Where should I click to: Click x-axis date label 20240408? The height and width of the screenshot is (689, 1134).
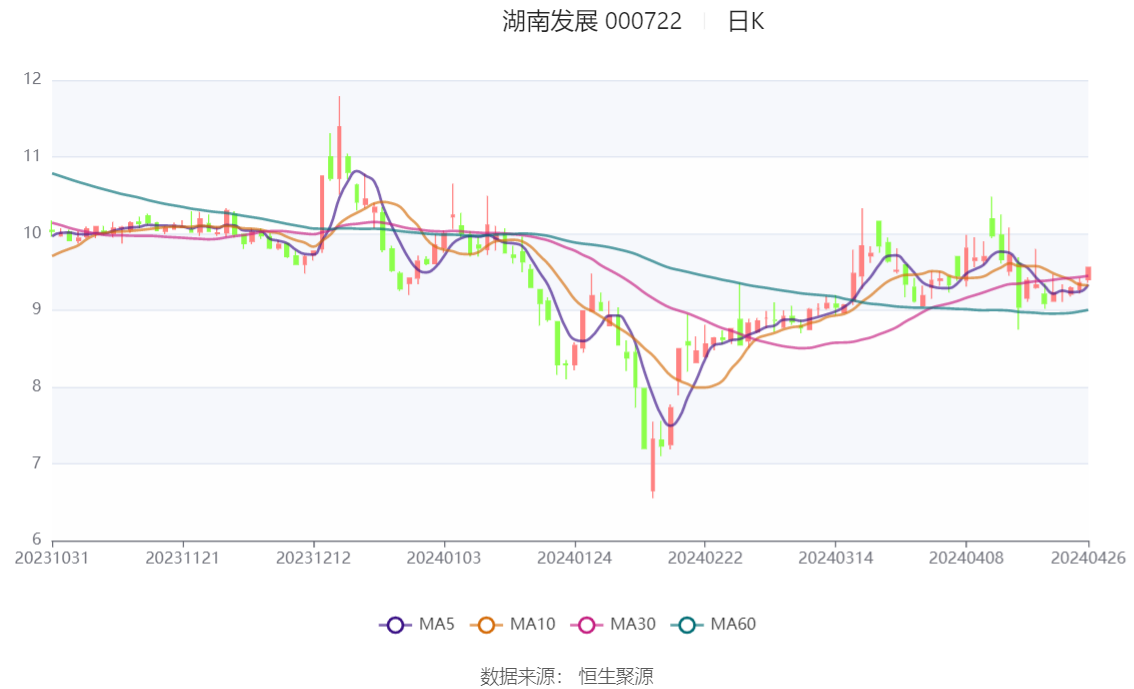[965, 558]
